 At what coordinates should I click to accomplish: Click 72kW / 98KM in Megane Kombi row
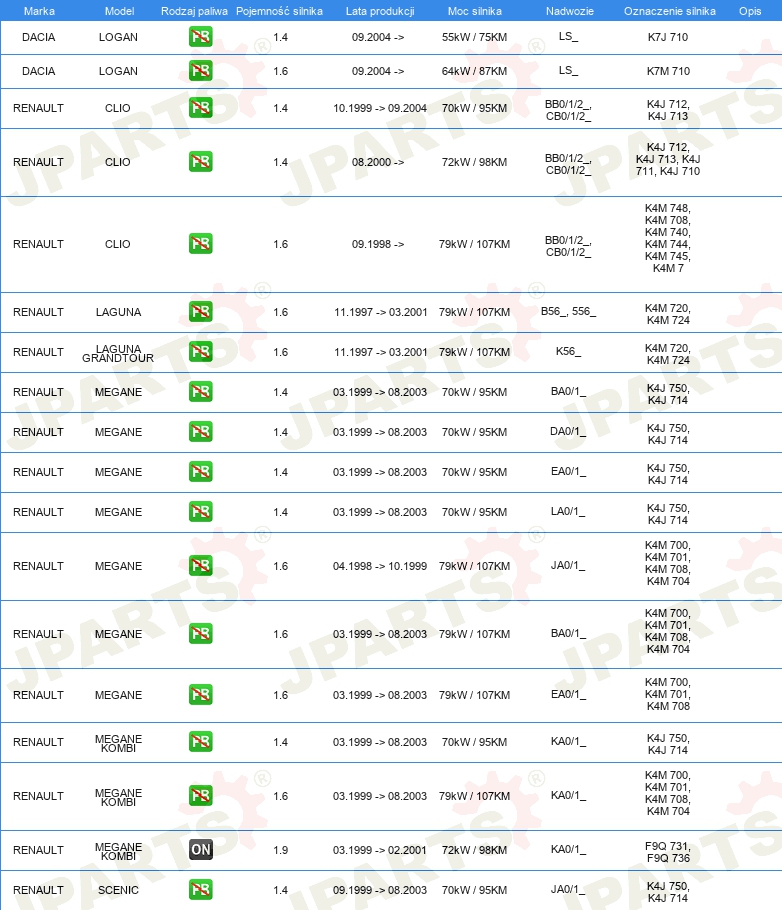[x=474, y=850]
